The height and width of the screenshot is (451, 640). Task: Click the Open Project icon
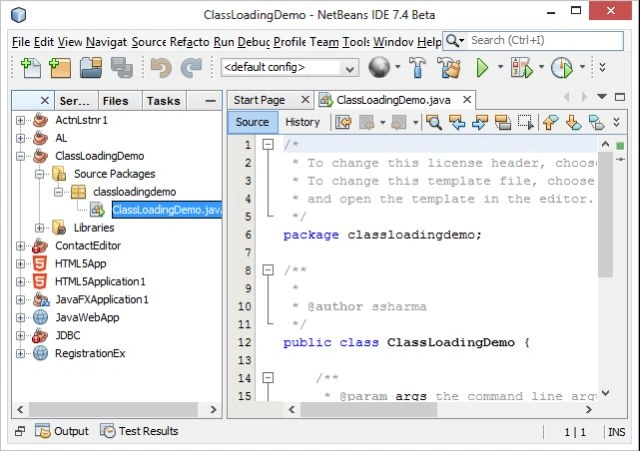91,68
